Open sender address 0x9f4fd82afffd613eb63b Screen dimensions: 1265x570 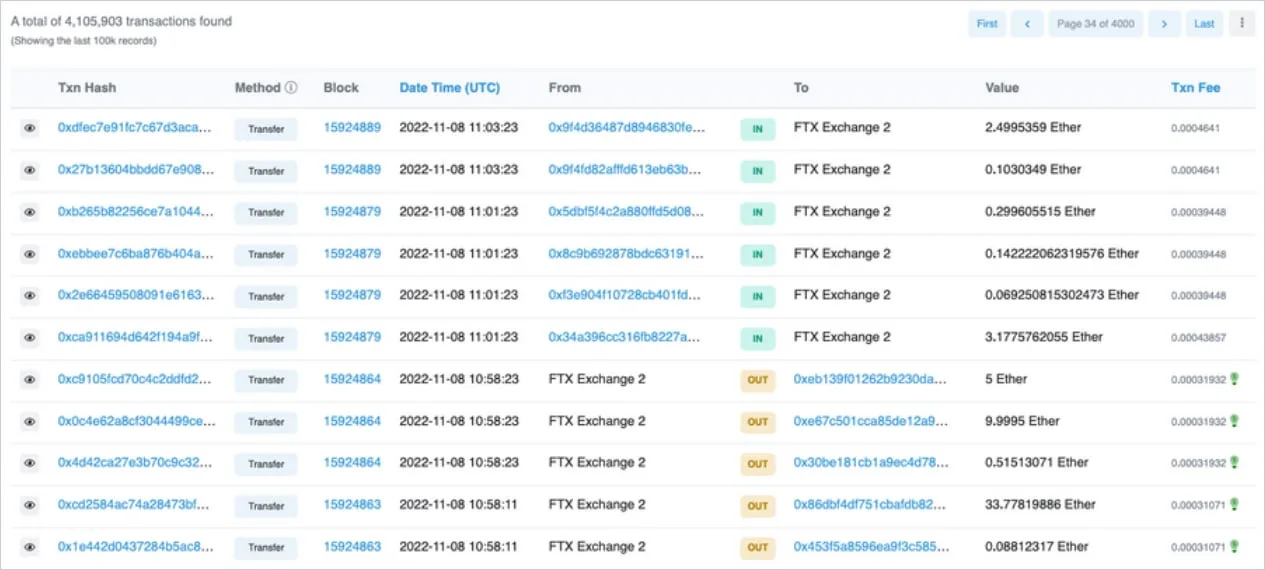[627, 170]
